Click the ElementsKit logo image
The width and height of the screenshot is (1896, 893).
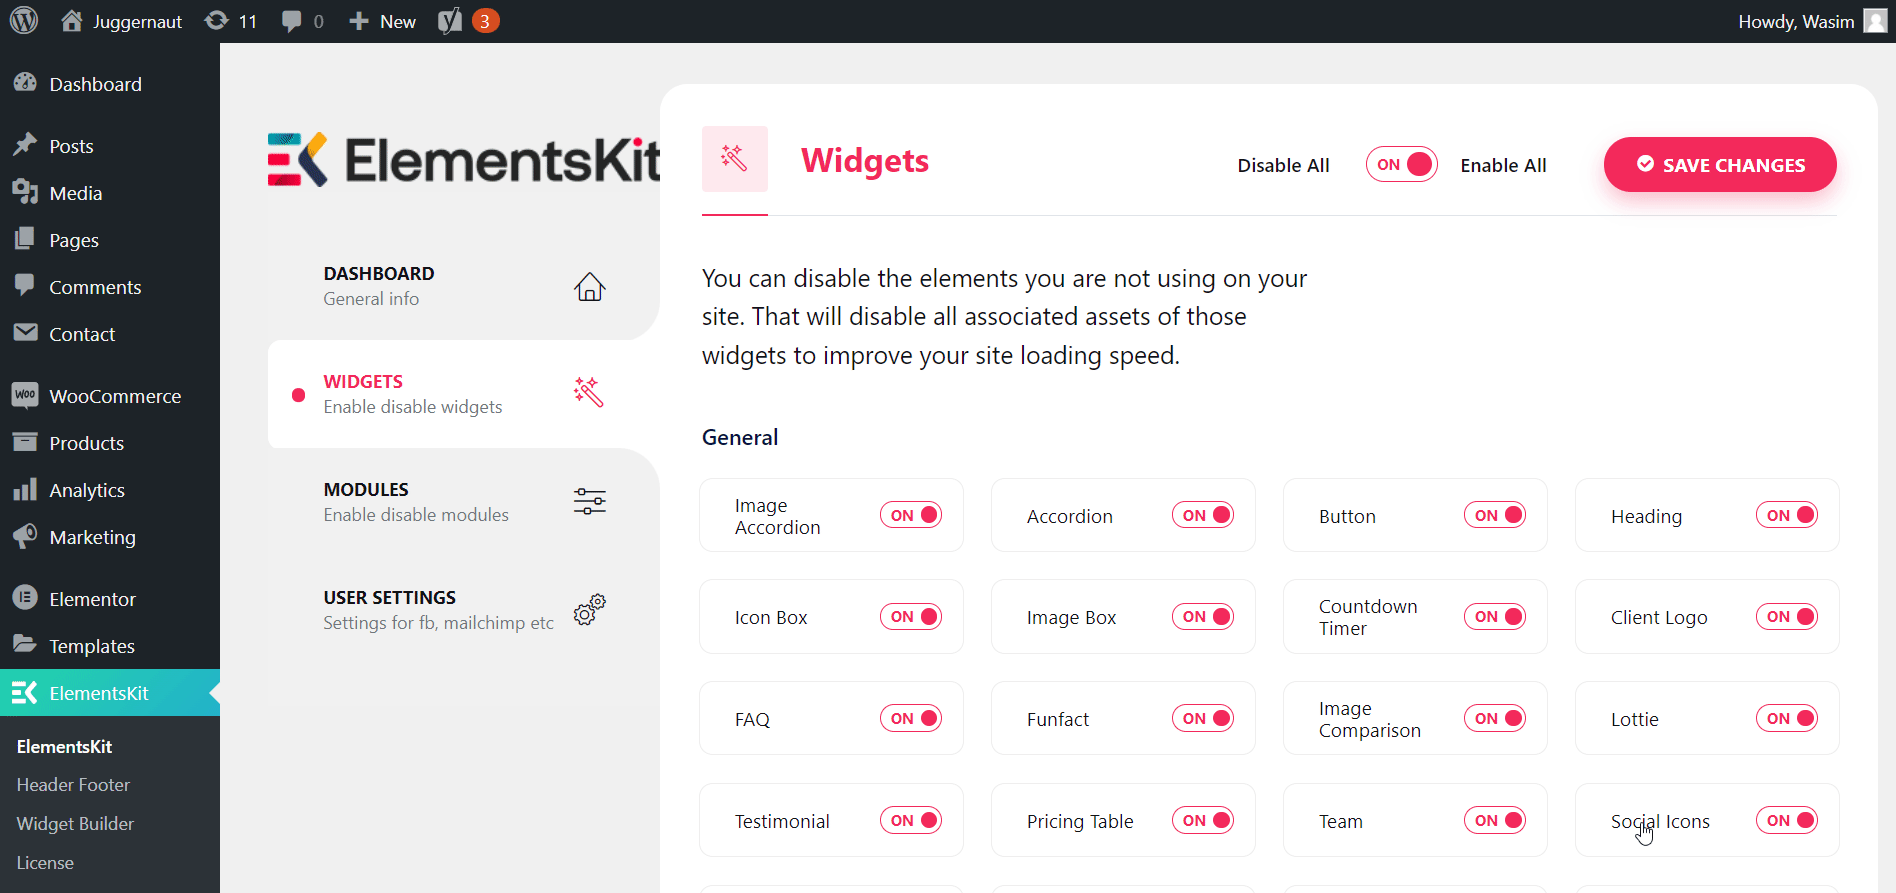tap(464, 160)
